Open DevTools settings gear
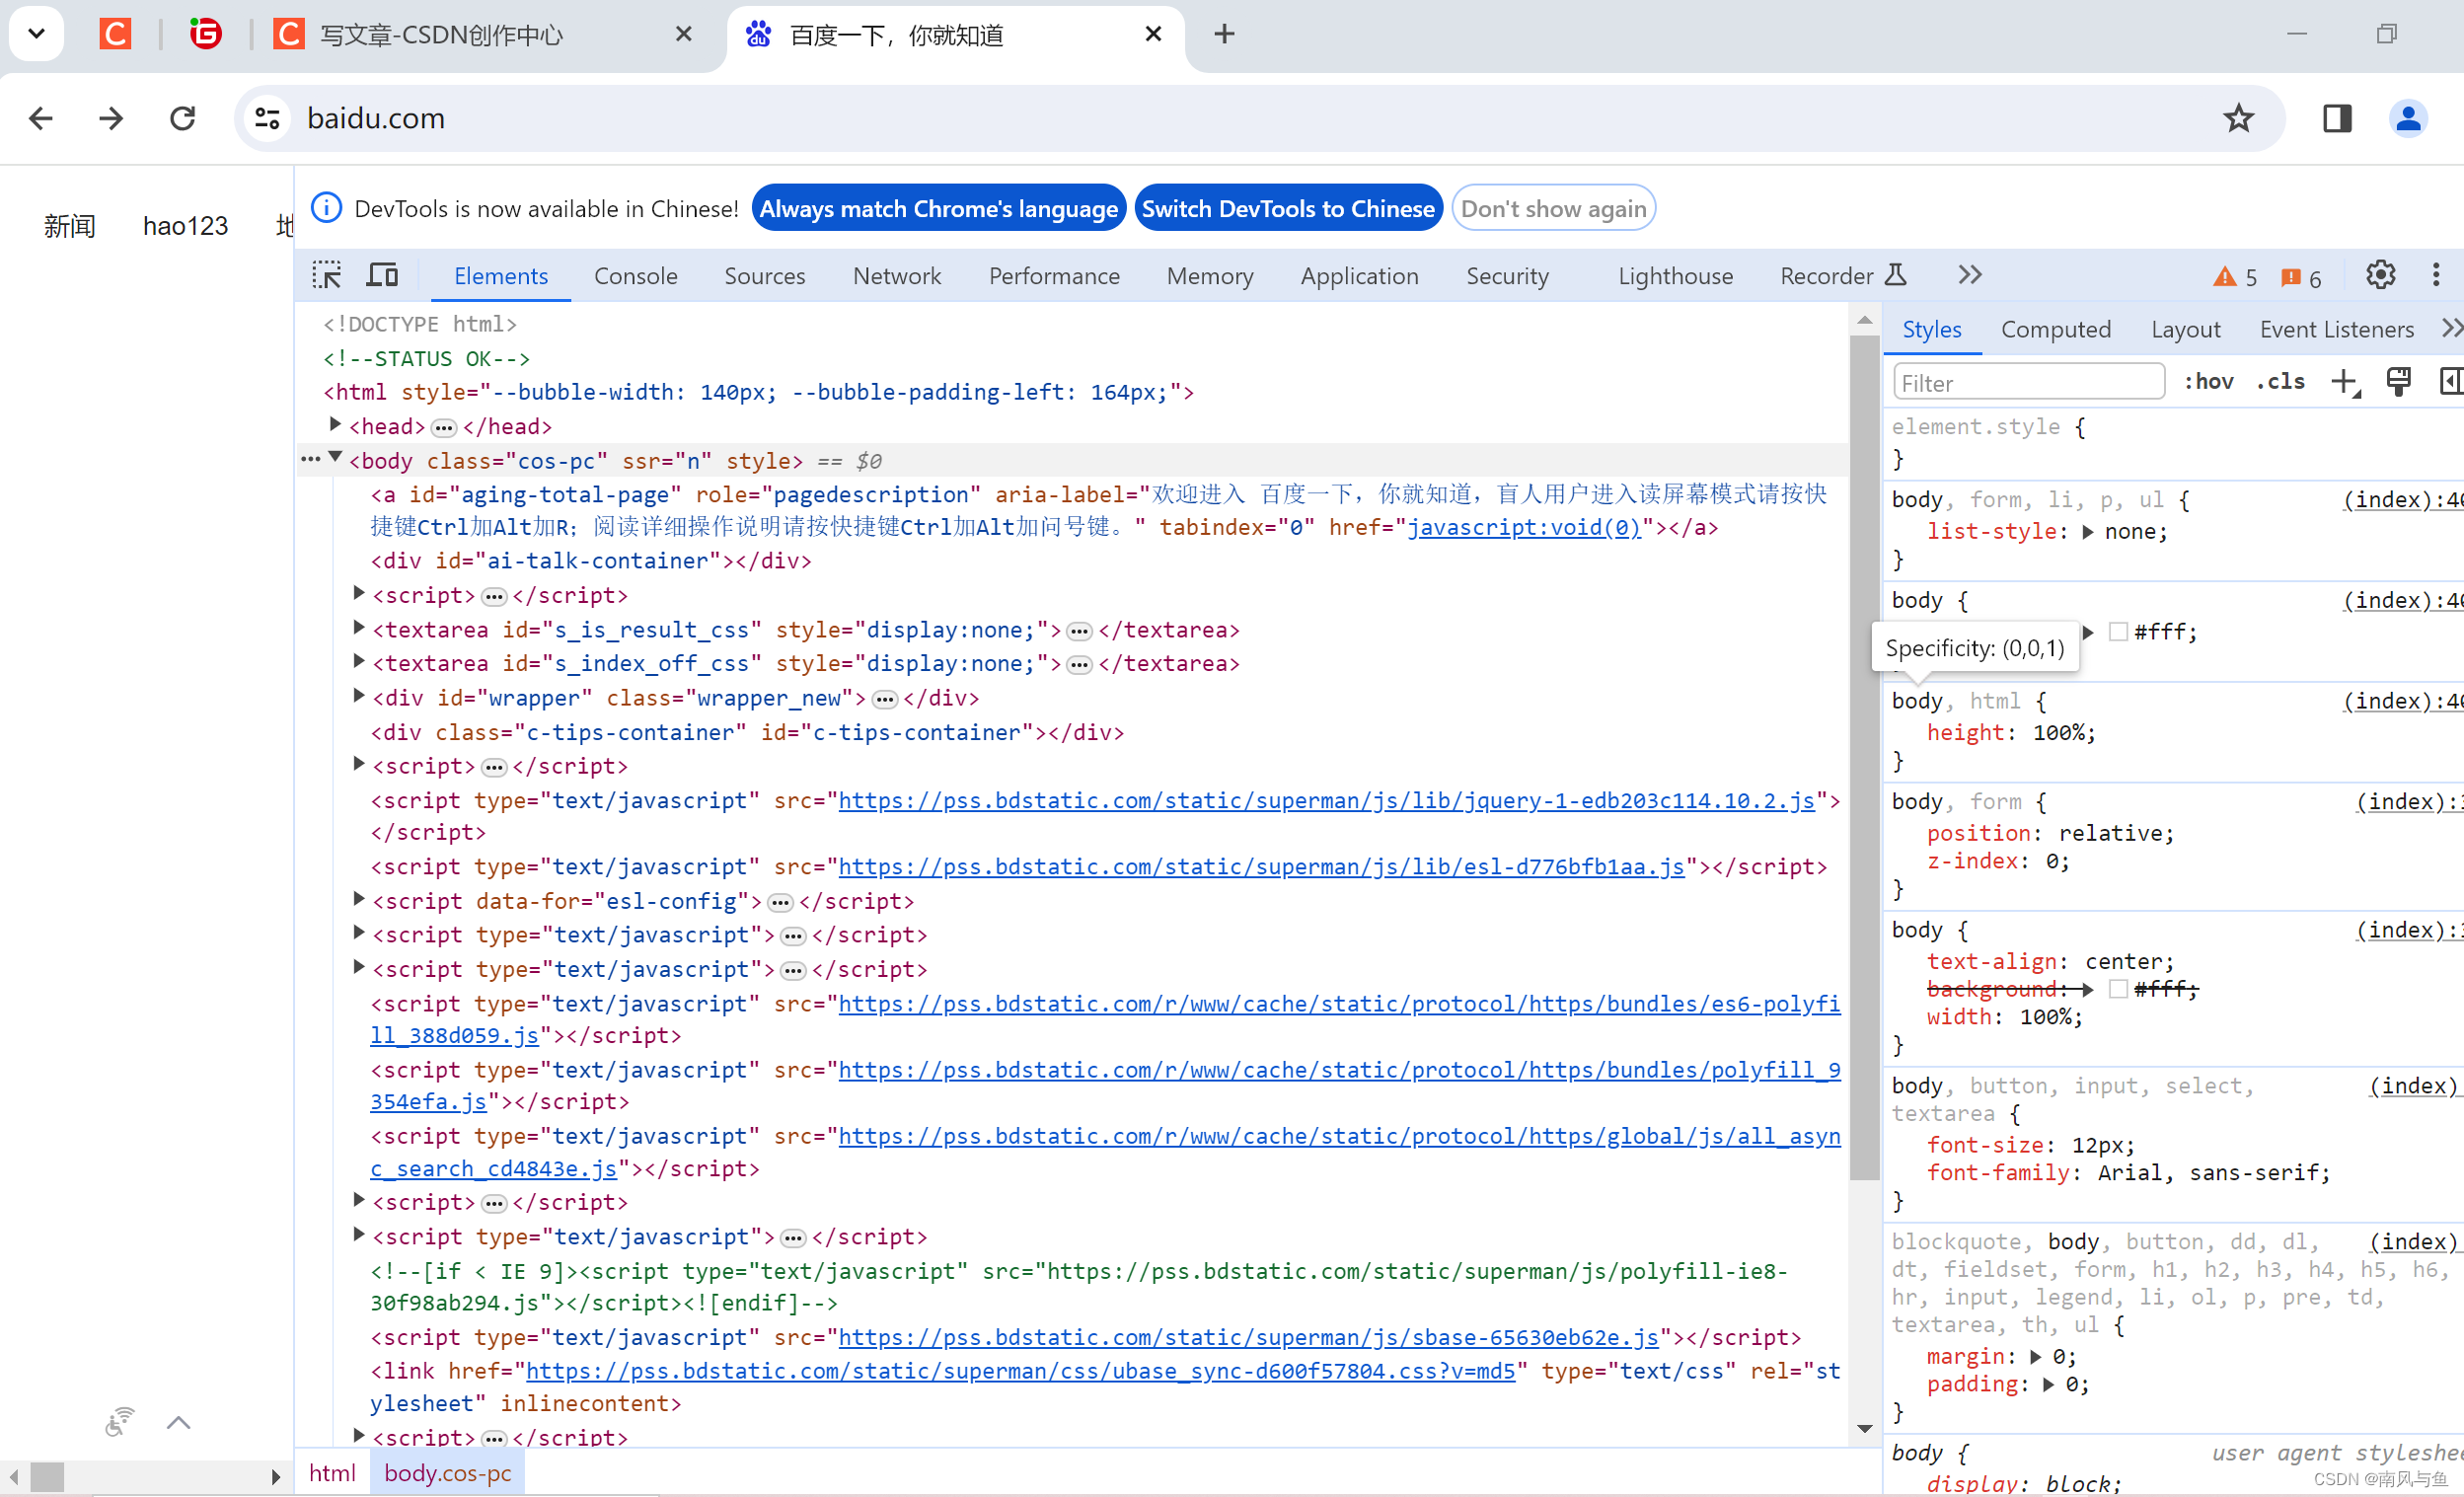 [2380, 275]
